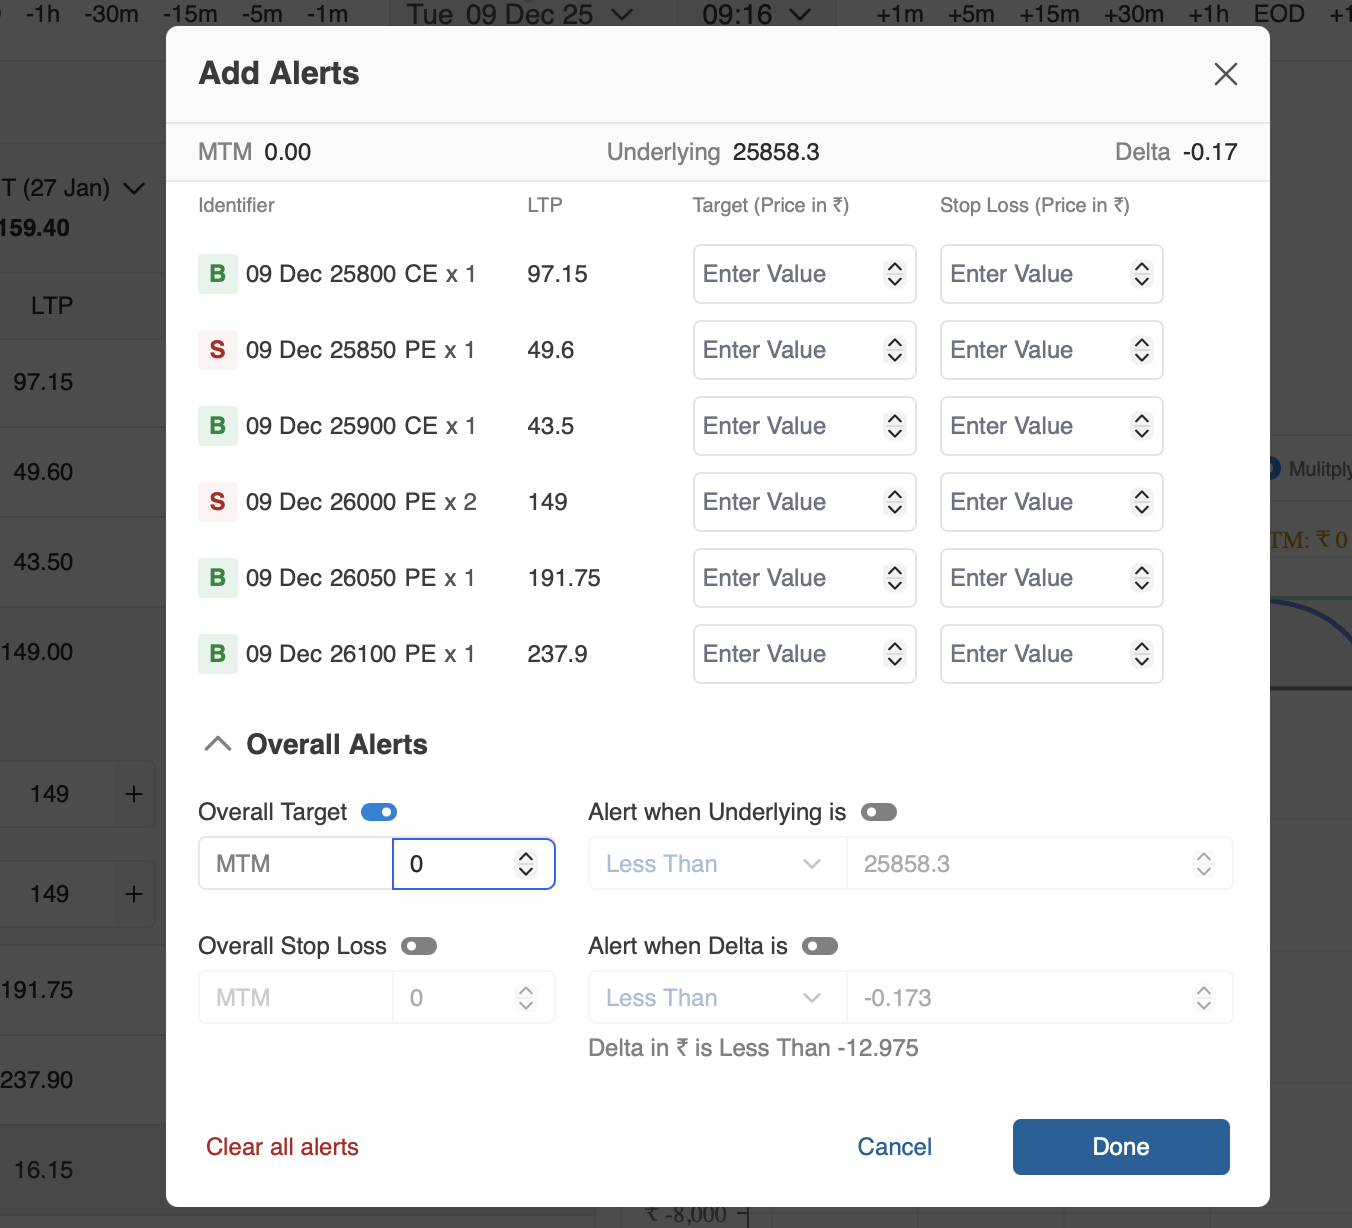Viewport: 1352px width, 1228px height.
Task: Click Buy badge for 25900 CE
Action: click(x=217, y=426)
